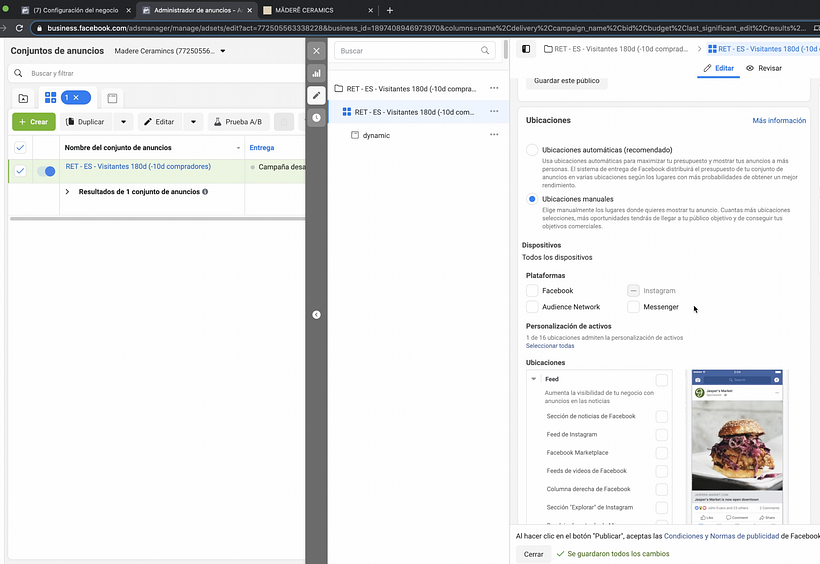Remove the 1 selected filter chip
Screen dimensions: 820x564
pos(76,97)
